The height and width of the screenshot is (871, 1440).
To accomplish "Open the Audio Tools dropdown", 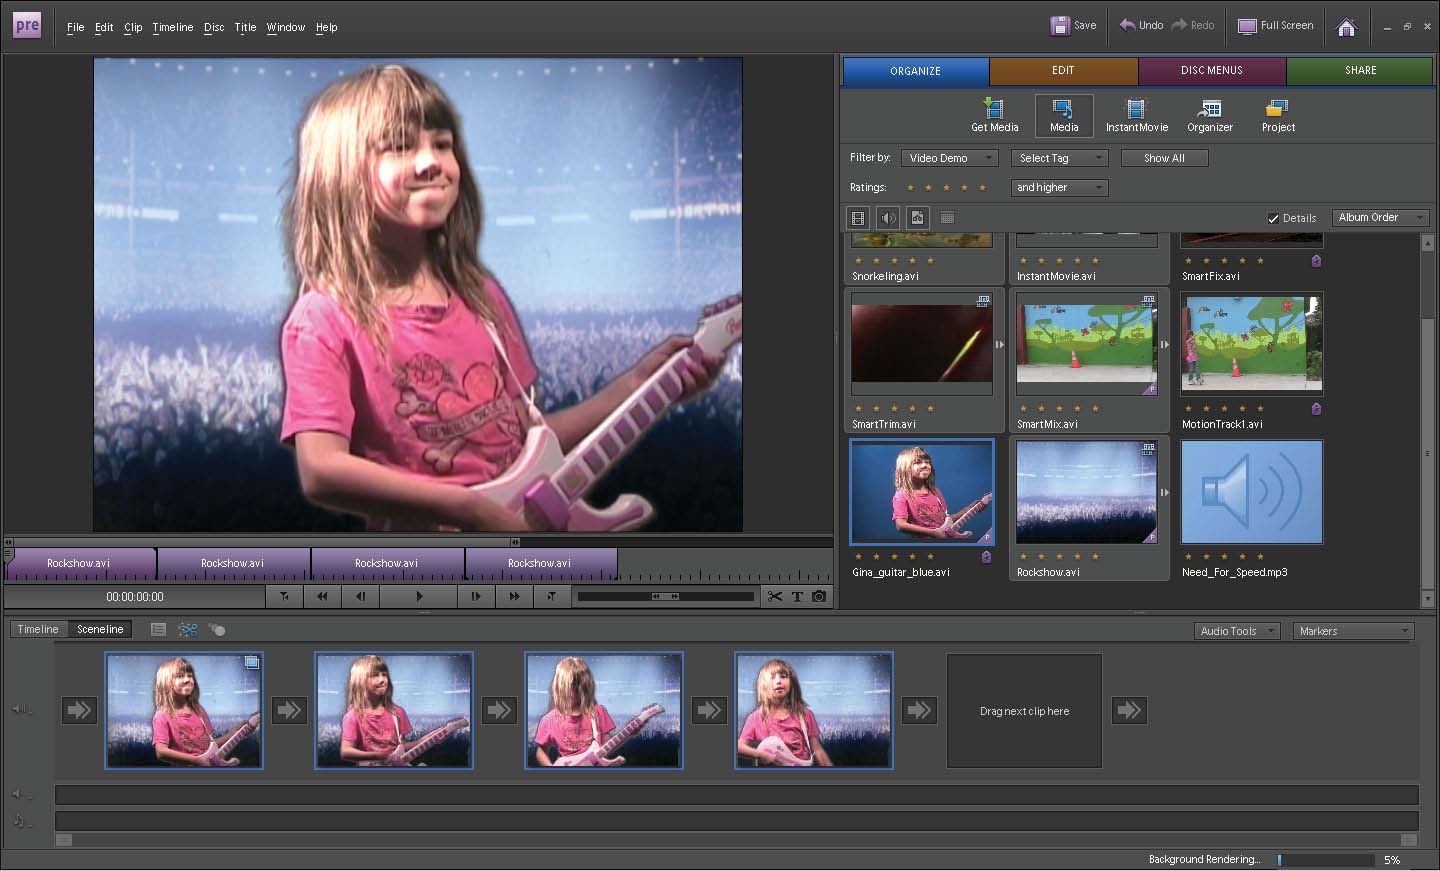I will pyautogui.click(x=1238, y=631).
